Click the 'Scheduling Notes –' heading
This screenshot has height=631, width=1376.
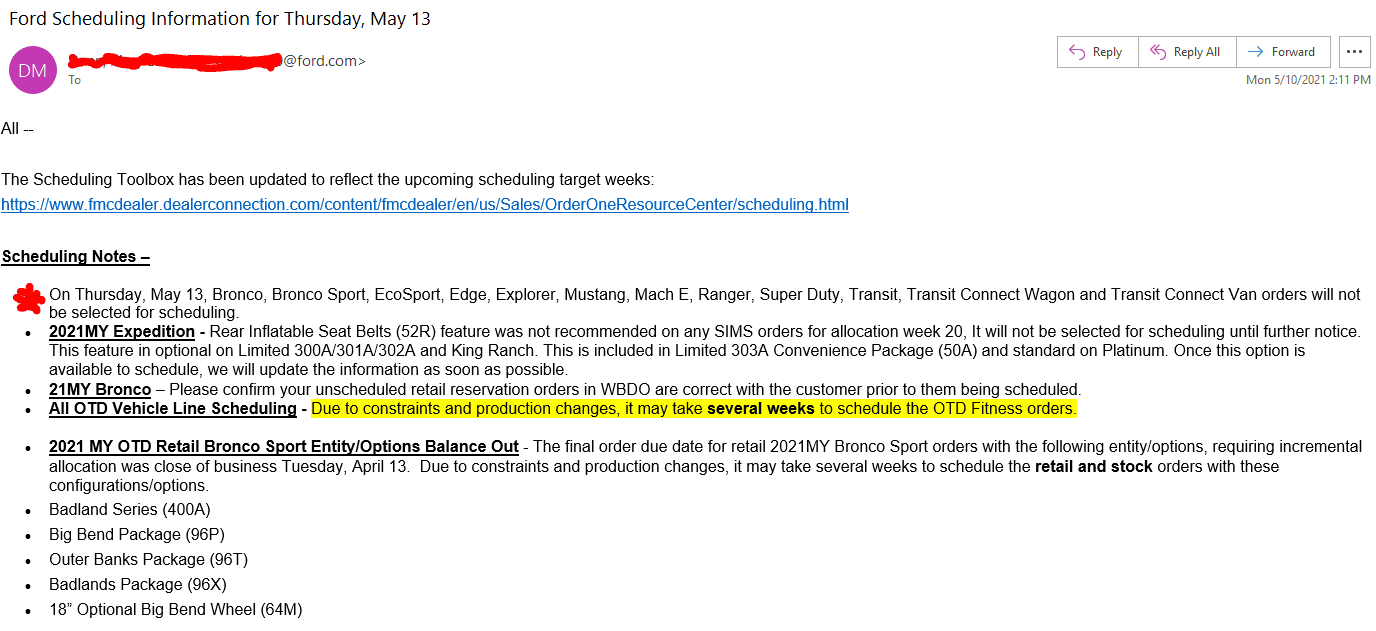76,257
